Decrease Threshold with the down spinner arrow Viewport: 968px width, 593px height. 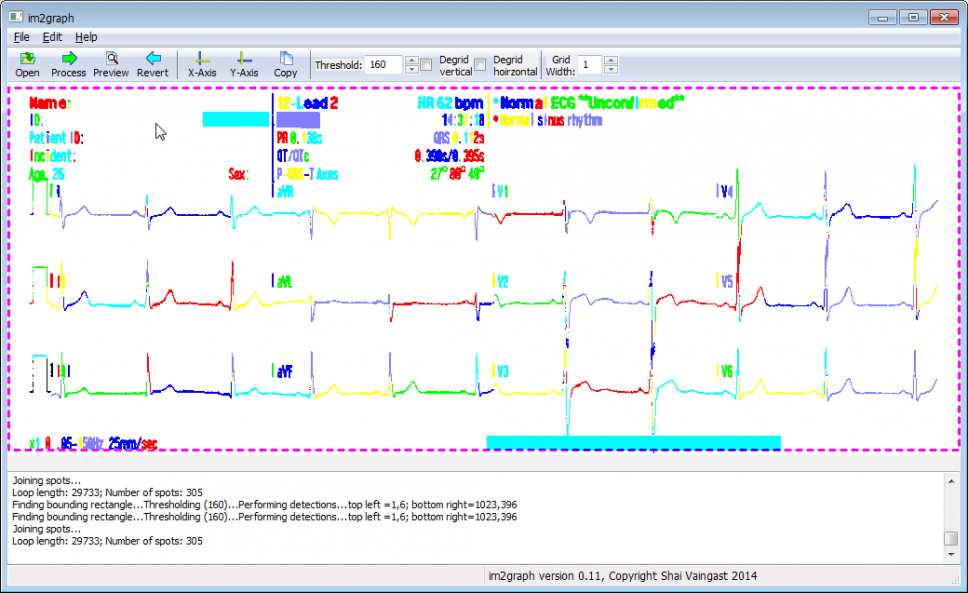pyautogui.click(x=411, y=70)
